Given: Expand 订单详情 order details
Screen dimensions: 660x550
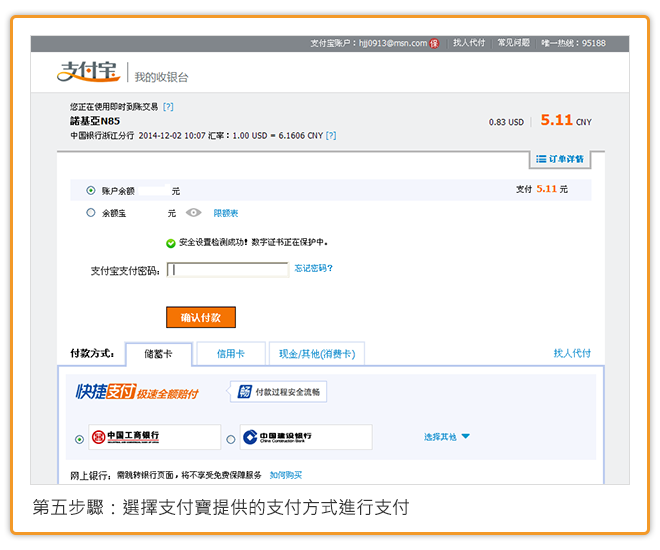Looking at the screenshot, I should (559, 159).
